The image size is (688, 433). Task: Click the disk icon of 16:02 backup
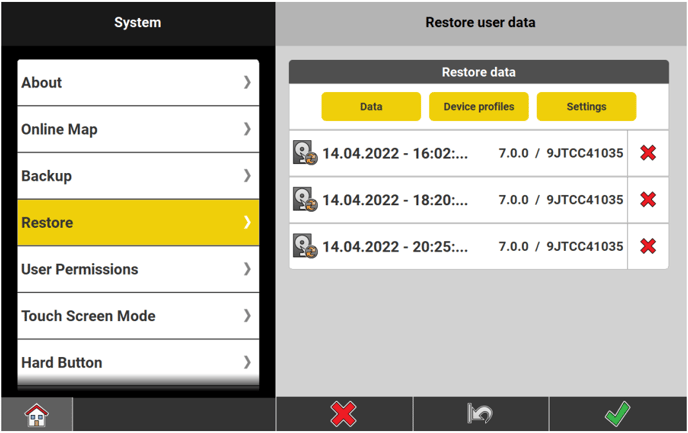coord(305,153)
